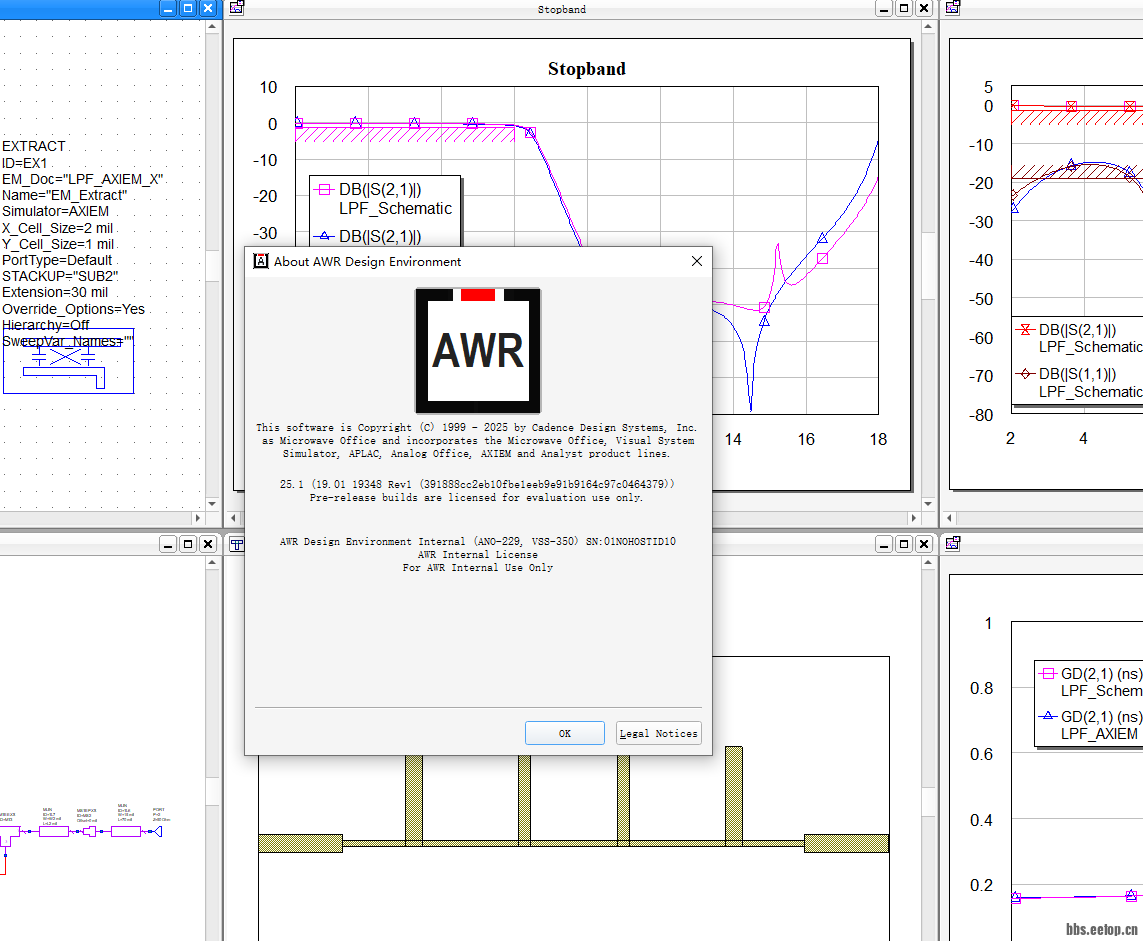Image resolution: width=1143 pixels, height=941 pixels.
Task: Select the EXTRACT block title text
Action: click(x=34, y=146)
